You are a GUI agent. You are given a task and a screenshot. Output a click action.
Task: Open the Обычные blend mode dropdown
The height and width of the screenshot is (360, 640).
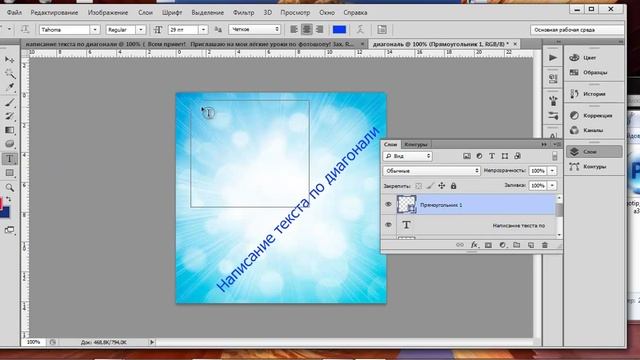click(x=431, y=171)
